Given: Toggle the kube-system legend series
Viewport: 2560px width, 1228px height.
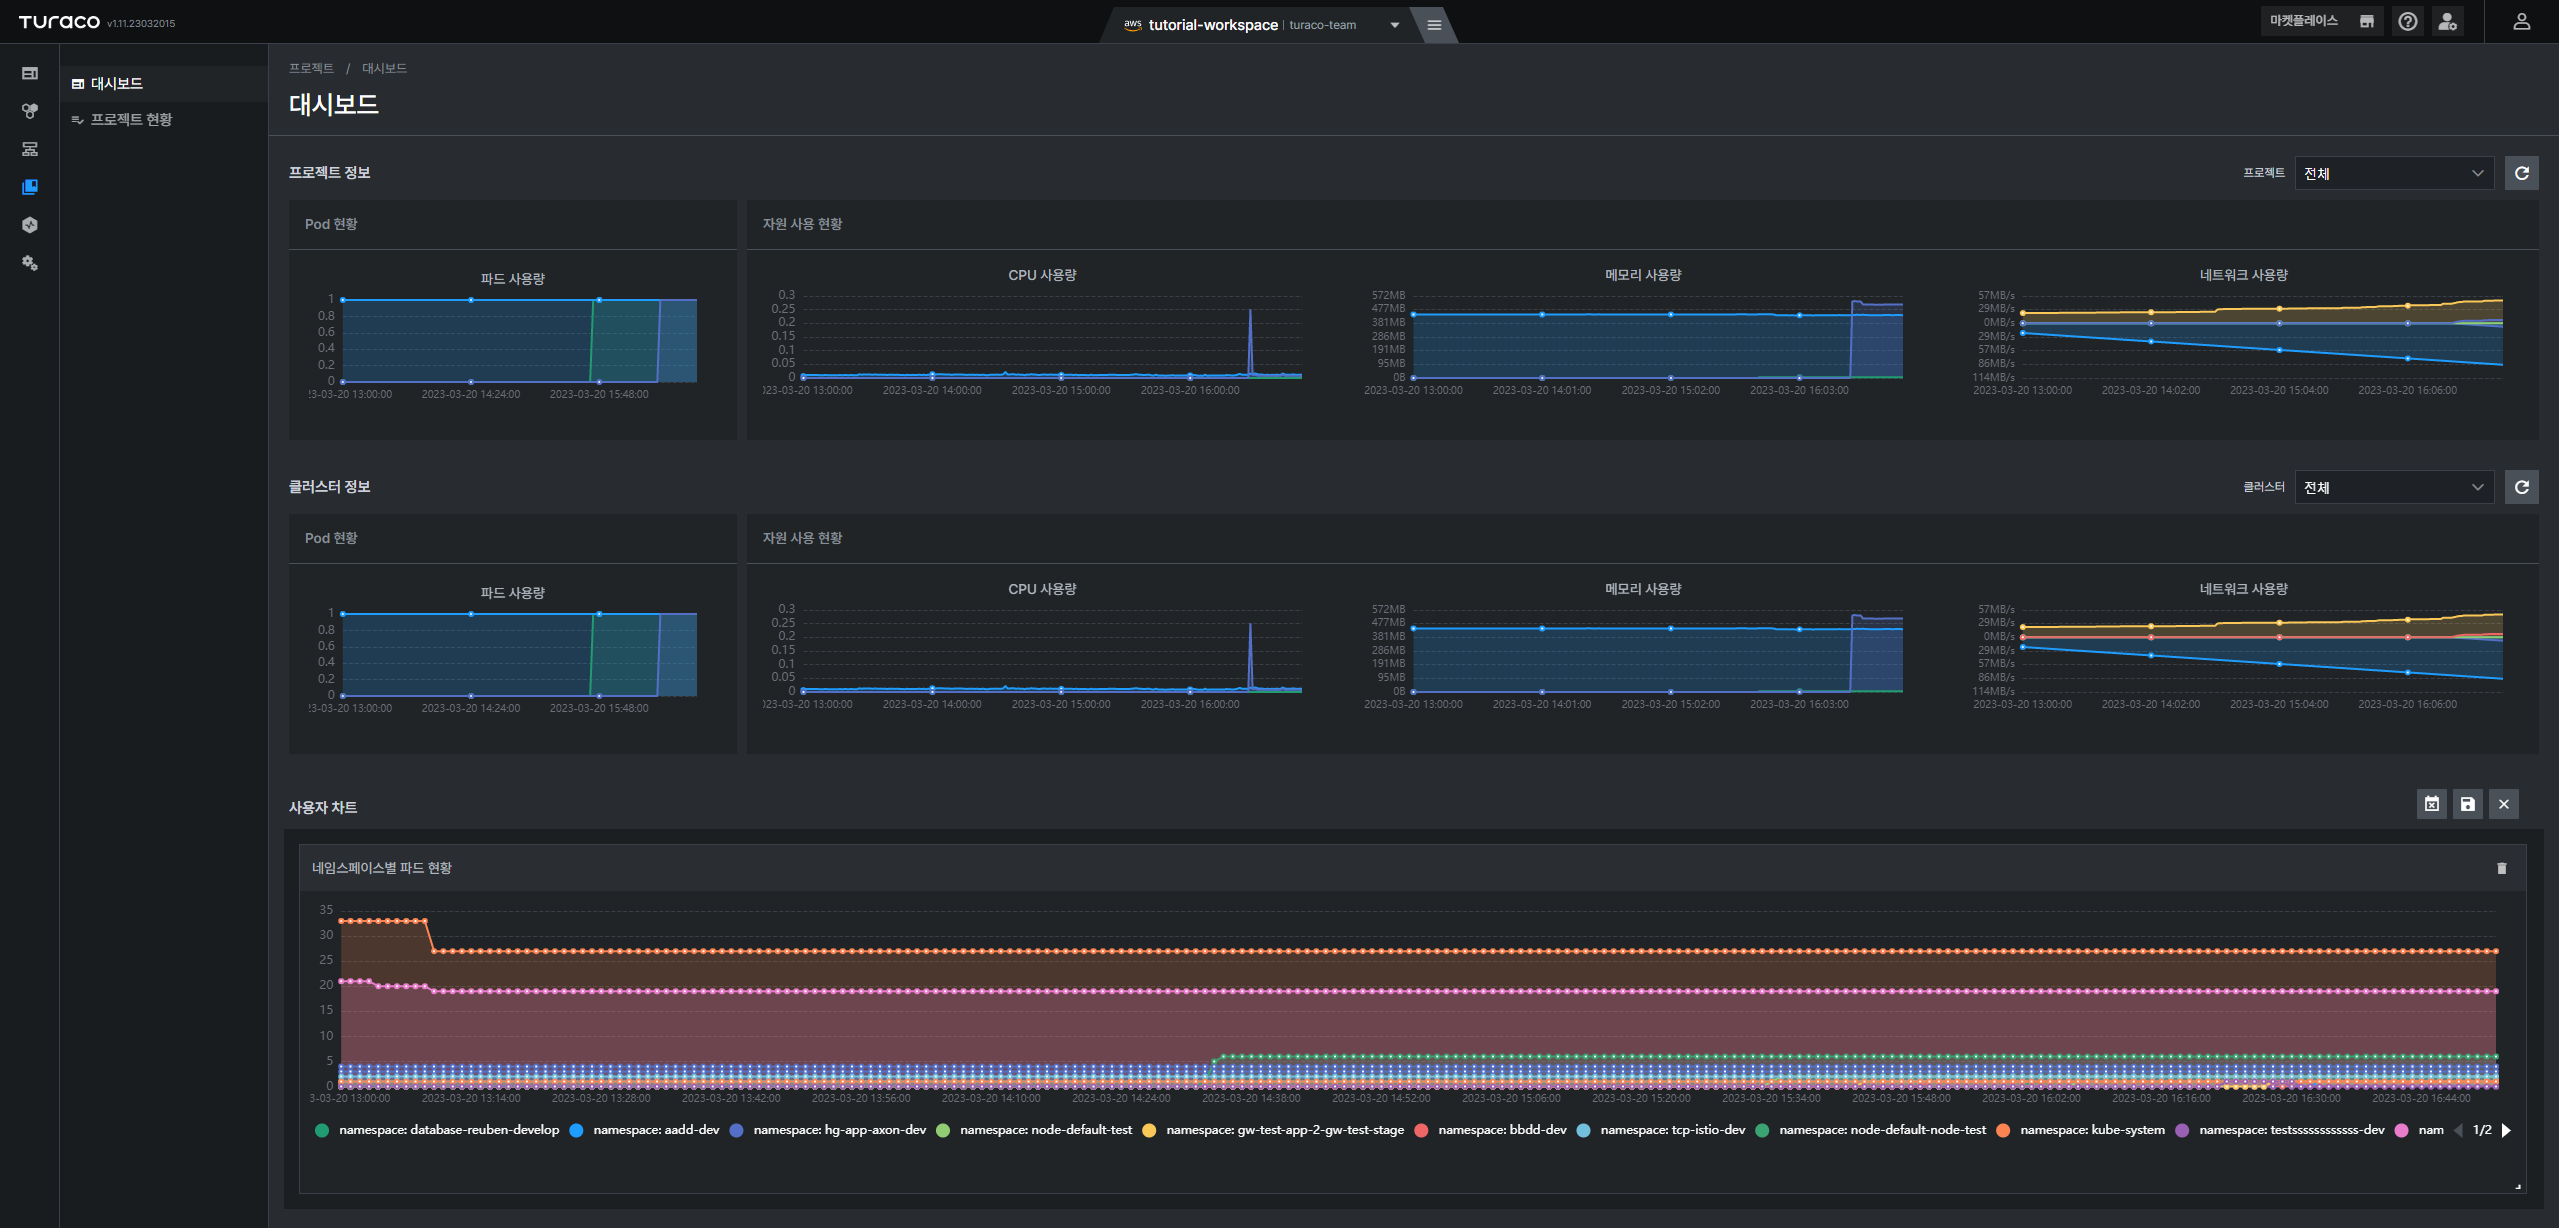Looking at the screenshot, I should coord(2080,1130).
